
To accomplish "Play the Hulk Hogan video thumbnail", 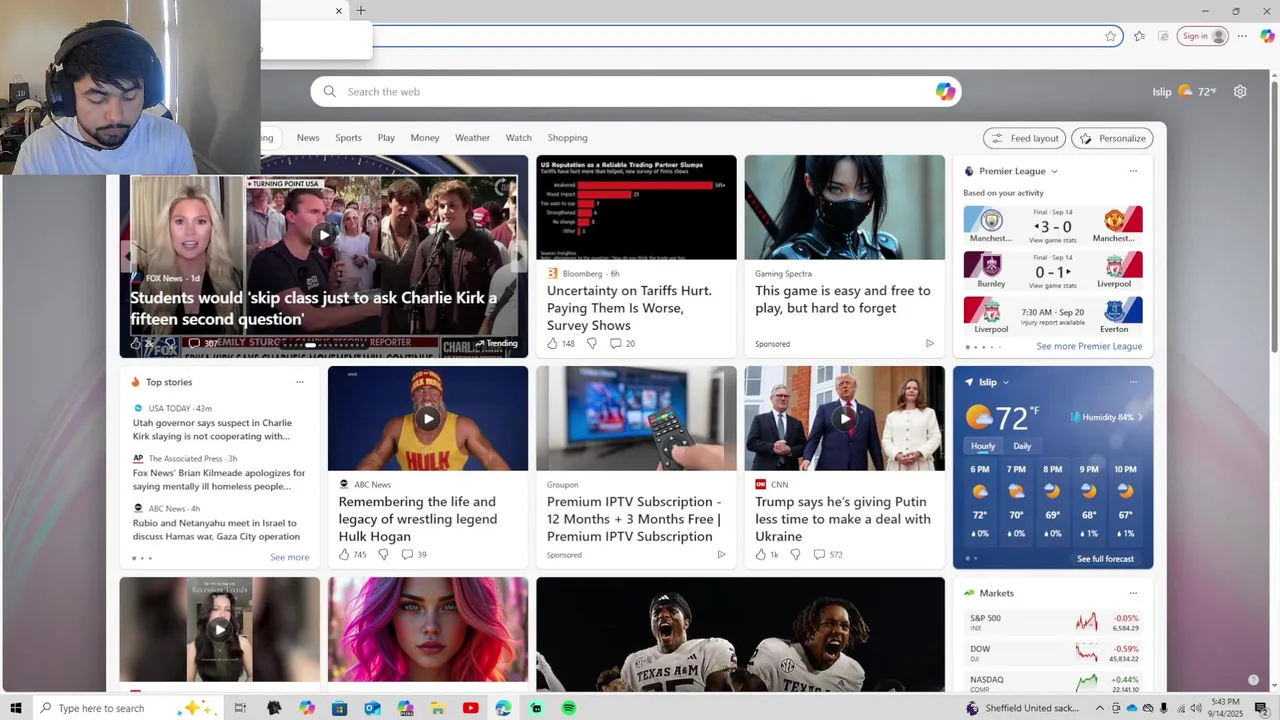I will tap(428, 418).
